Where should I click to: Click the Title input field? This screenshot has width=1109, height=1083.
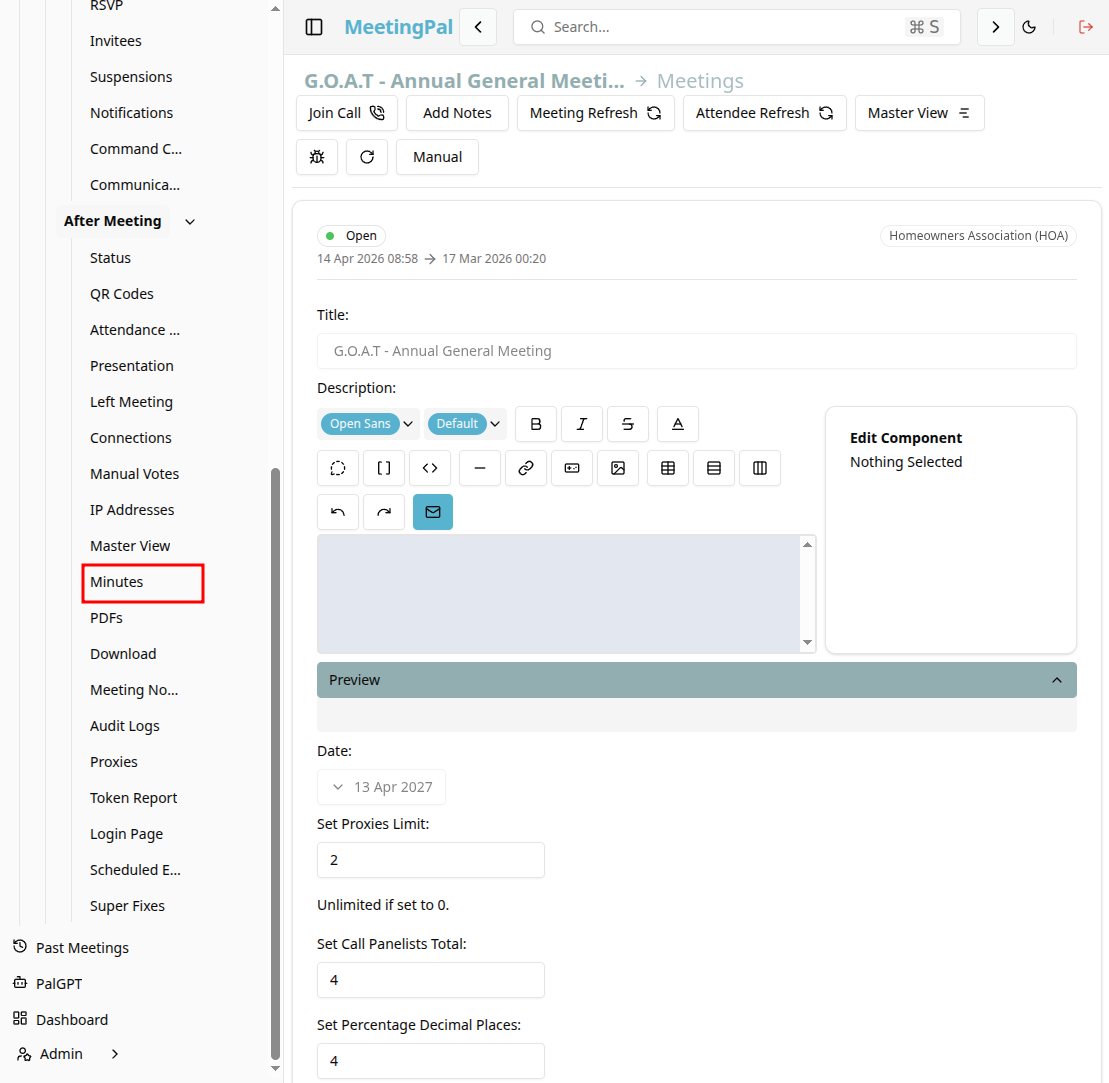(x=697, y=351)
